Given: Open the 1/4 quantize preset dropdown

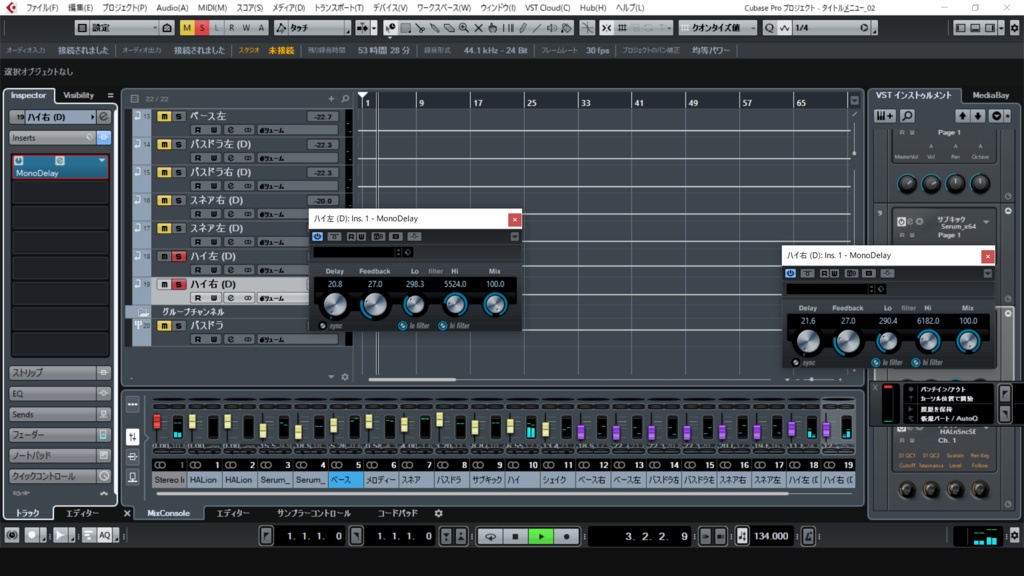Looking at the screenshot, I should tap(831, 28).
